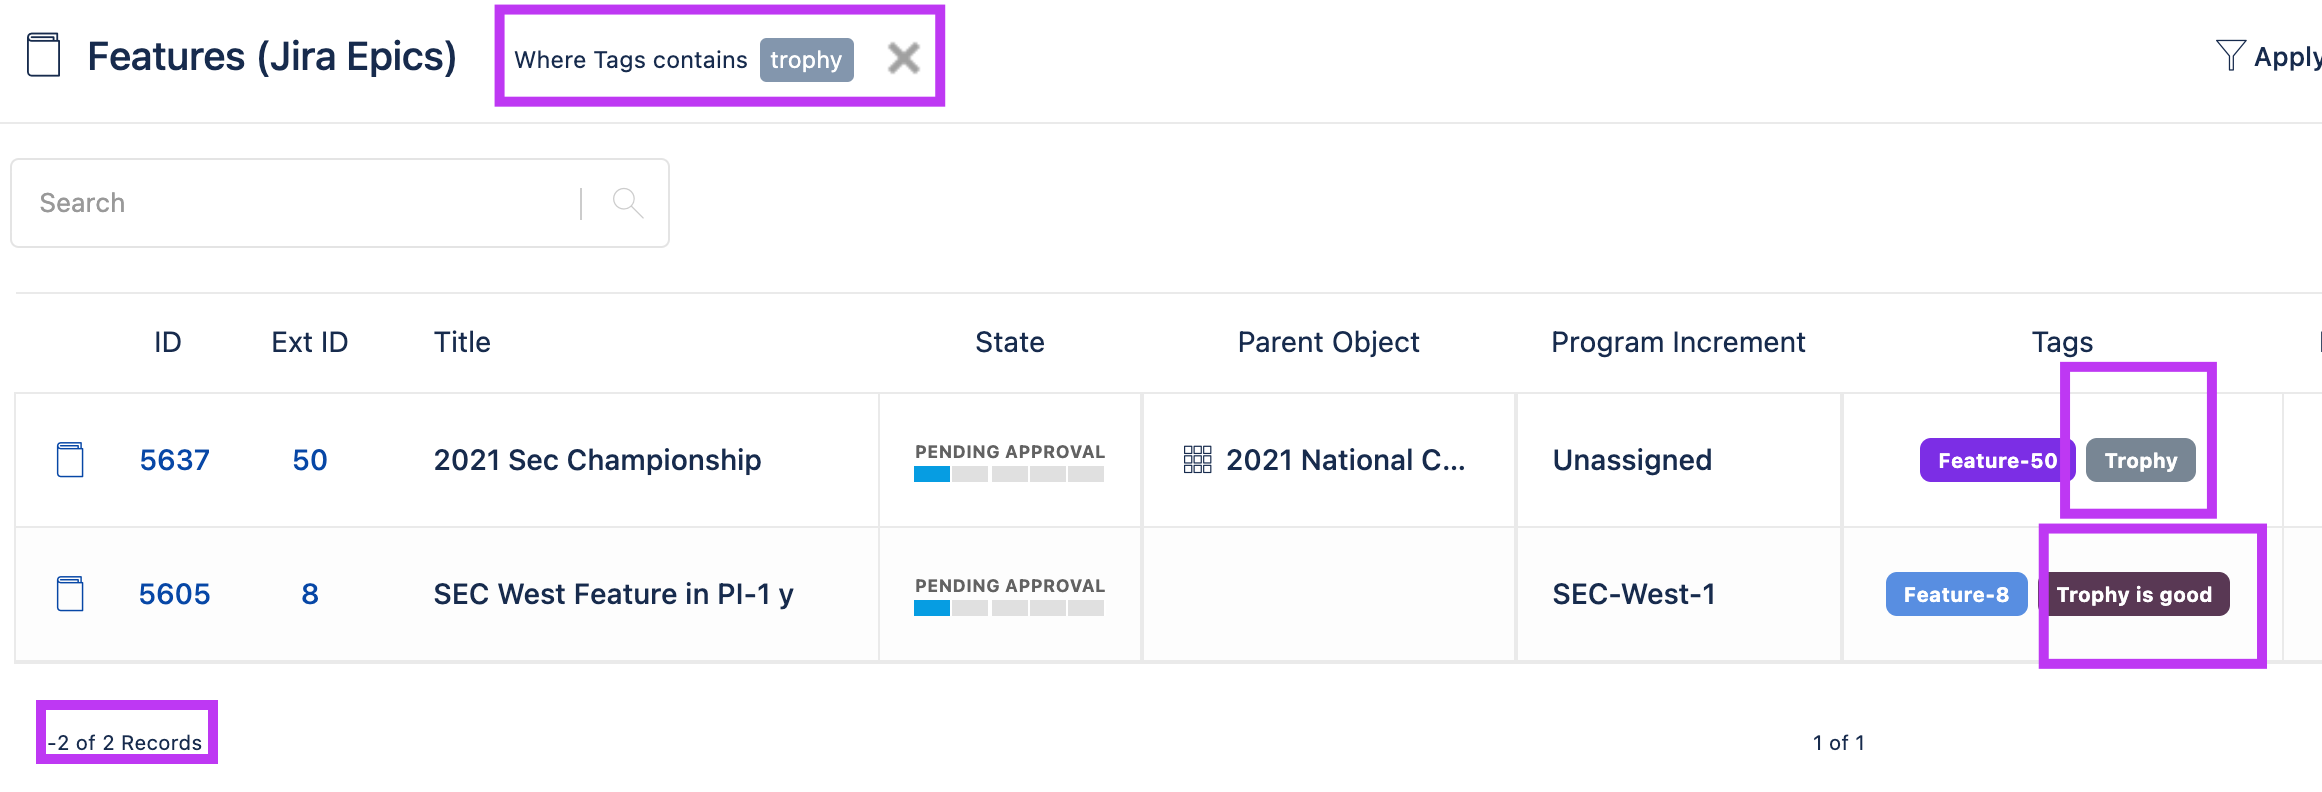Click the search magnifier icon
The height and width of the screenshot is (792, 2322).
tap(627, 203)
